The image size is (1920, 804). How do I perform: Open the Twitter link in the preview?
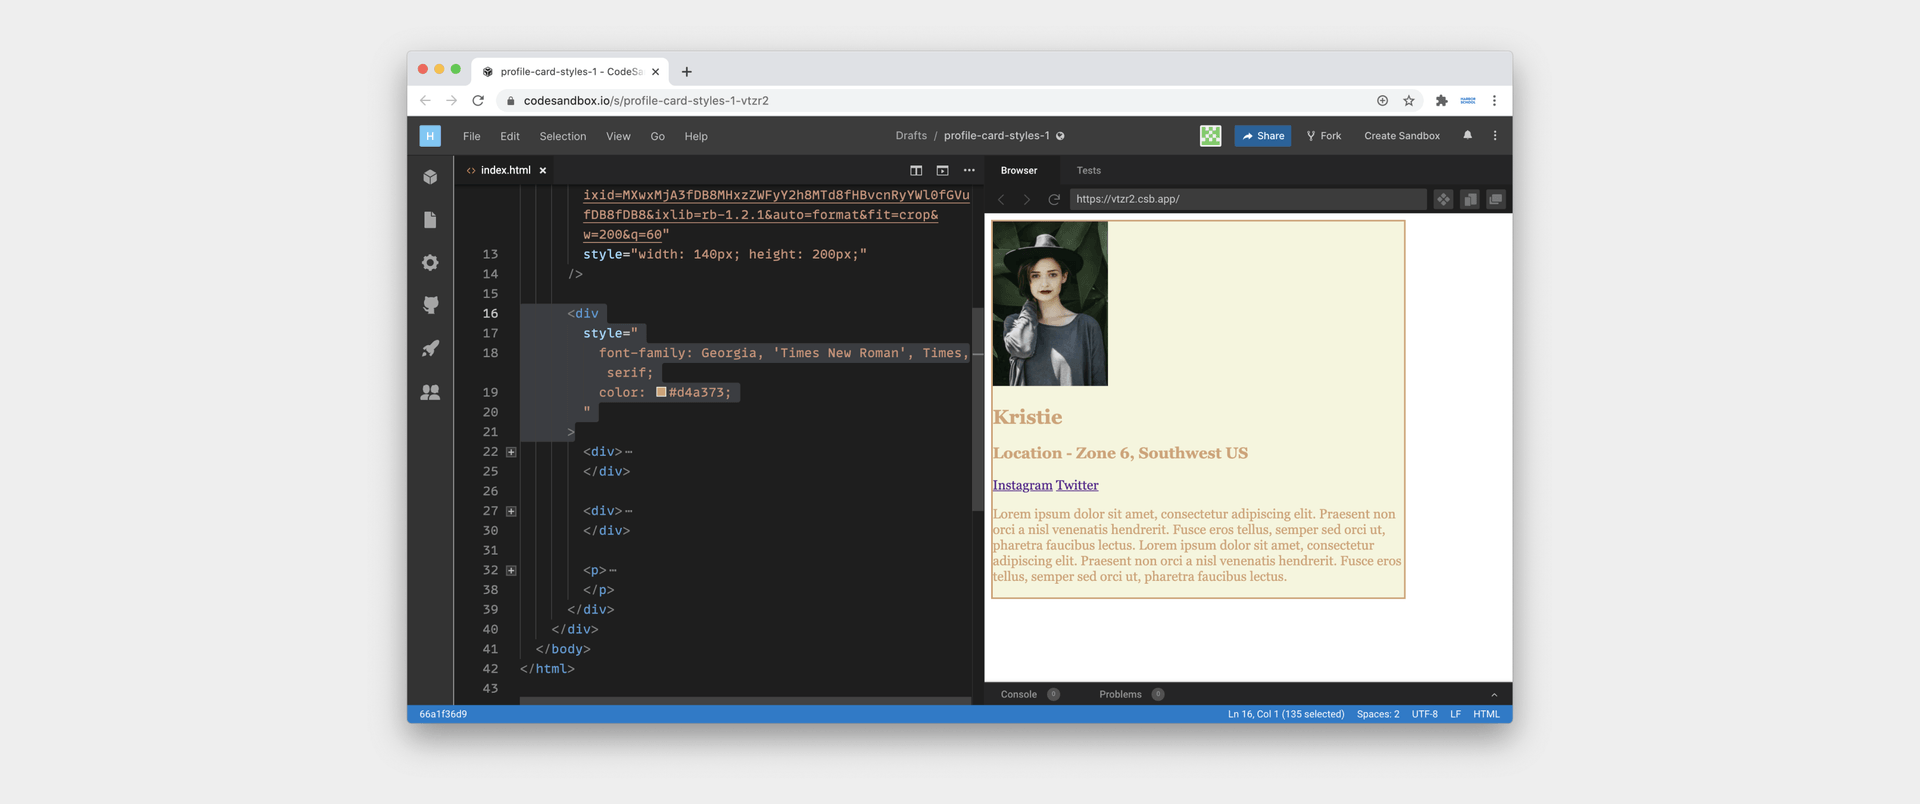tap(1077, 485)
